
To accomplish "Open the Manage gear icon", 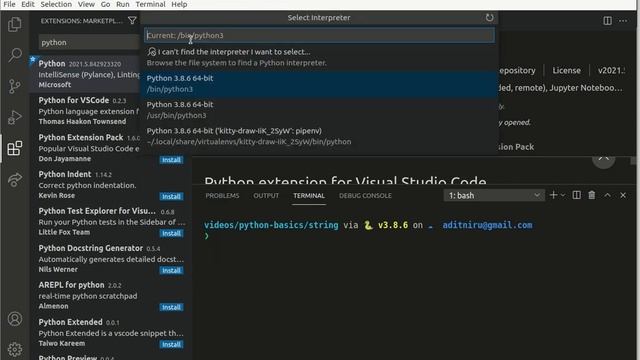I will (x=15, y=349).
